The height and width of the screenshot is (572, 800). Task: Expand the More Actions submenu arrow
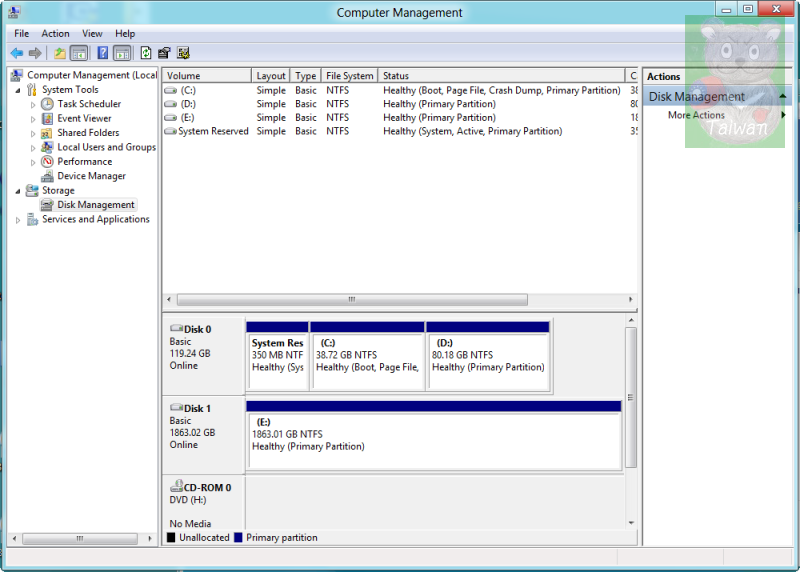(783, 115)
